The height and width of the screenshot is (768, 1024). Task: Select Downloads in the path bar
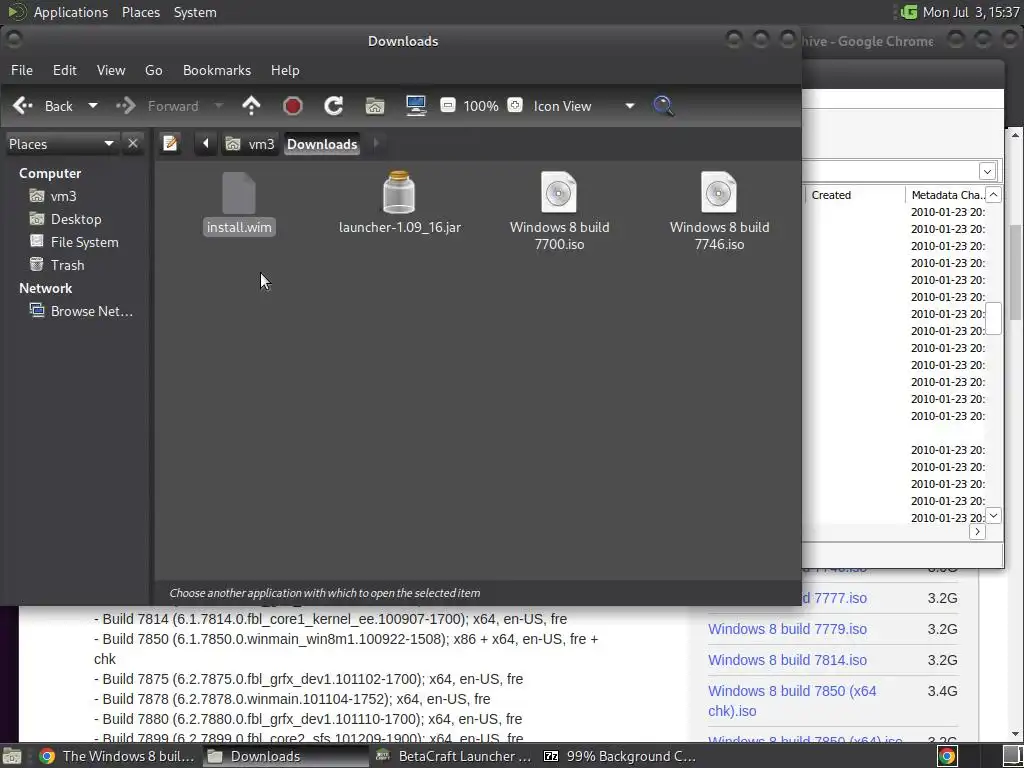point(322,144)
